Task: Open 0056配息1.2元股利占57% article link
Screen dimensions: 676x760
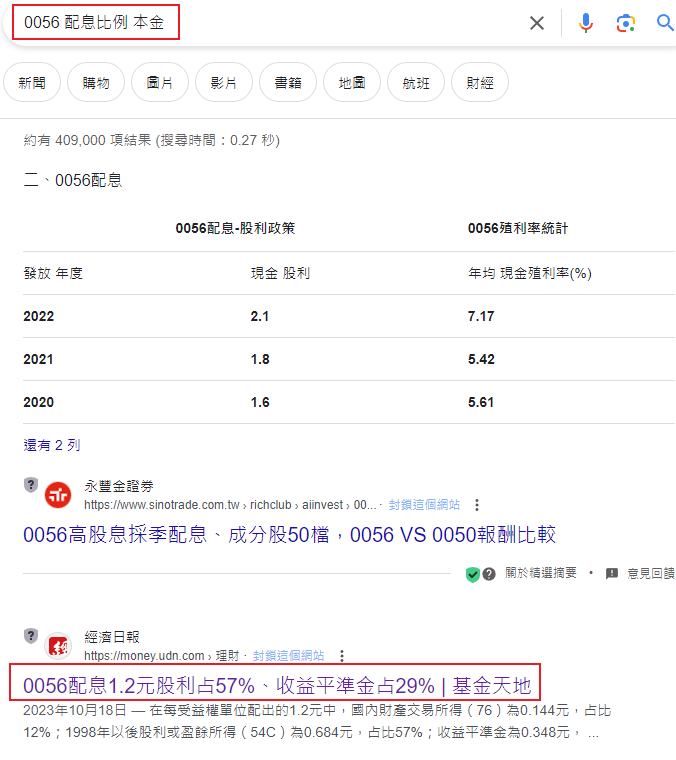Action: (276, 686)
